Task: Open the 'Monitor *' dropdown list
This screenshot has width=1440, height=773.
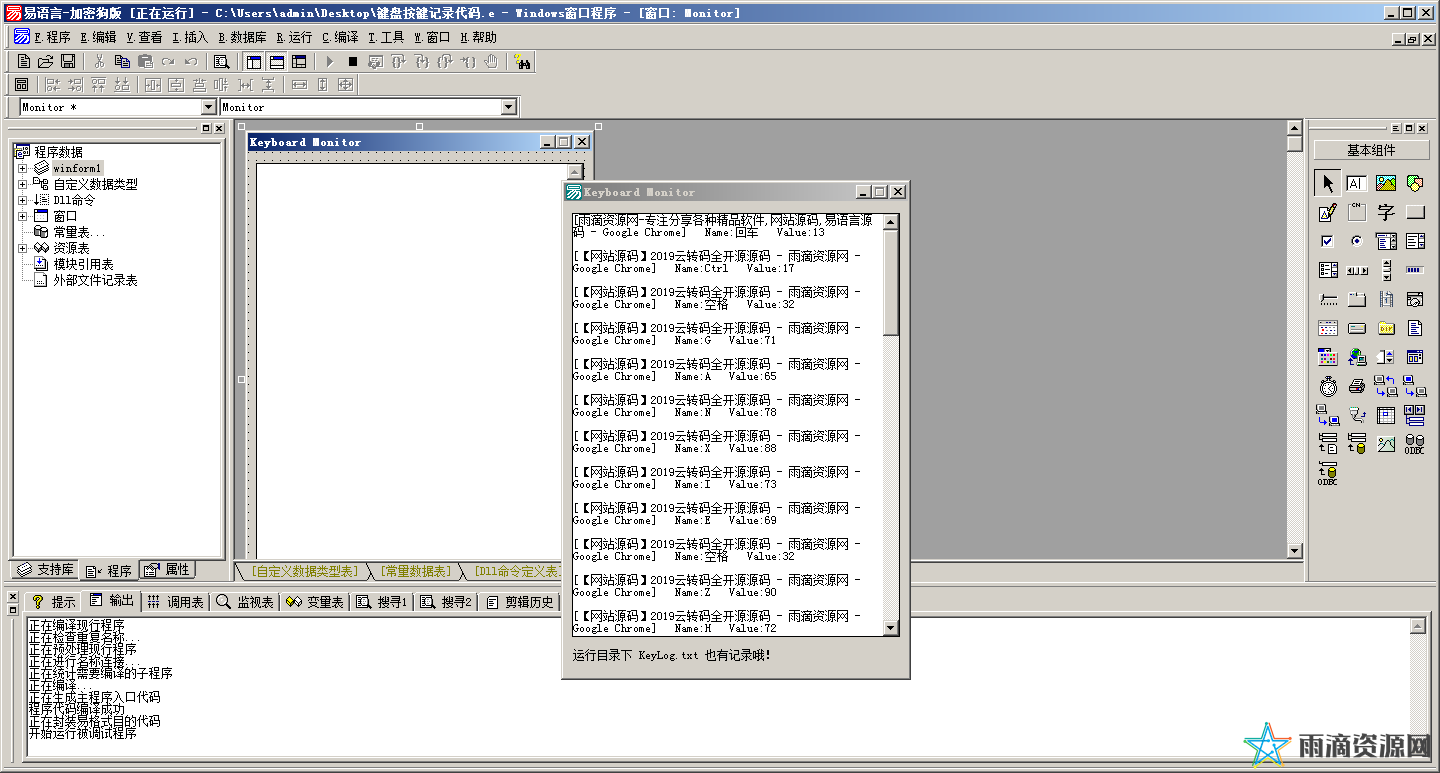Action: pyautogui.click(x=209, y=107)
